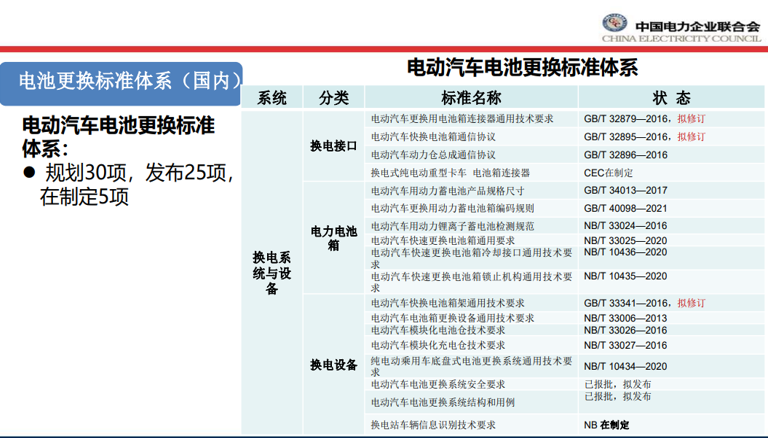Select the blue banner 电池更换标准体系（国内）
The height and width of the screenshot is (438, 769).
[121, 83]
